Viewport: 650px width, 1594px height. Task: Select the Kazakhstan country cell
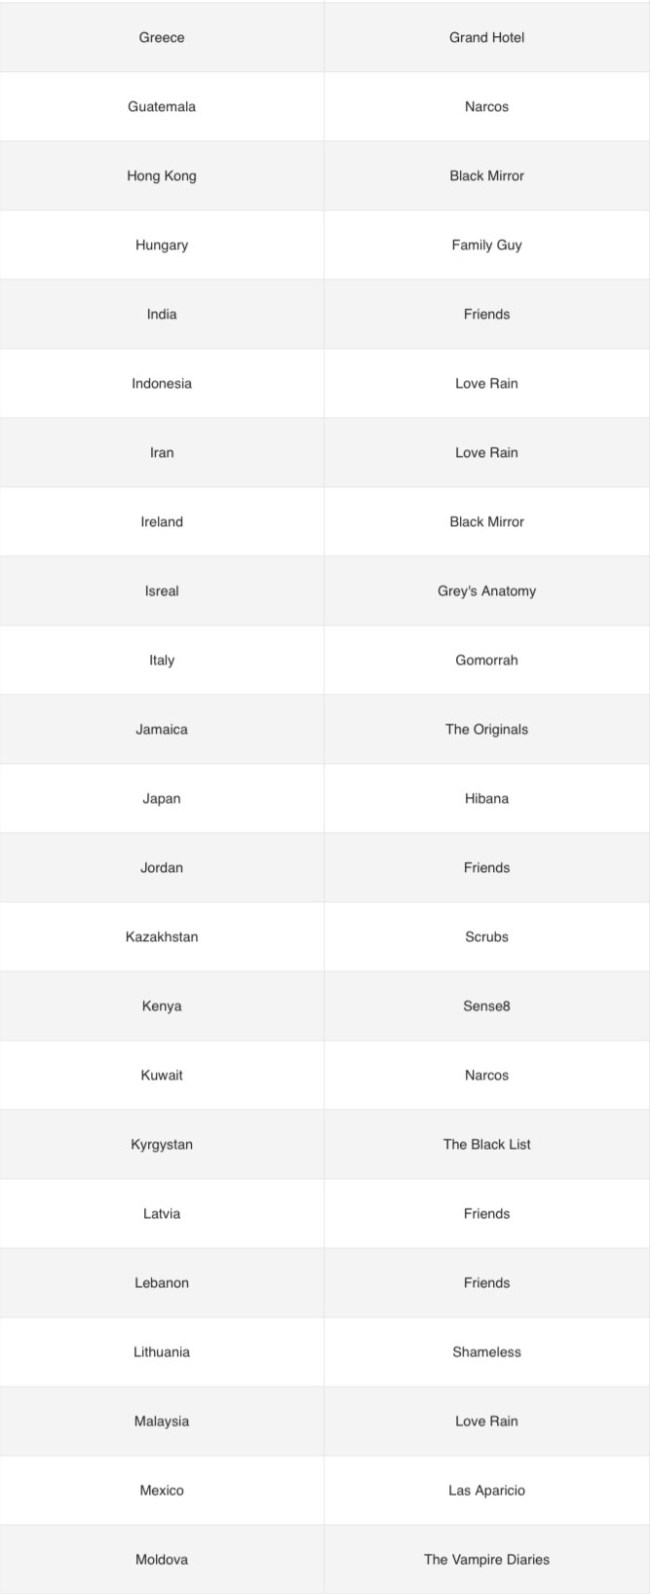pyautogui.click(x=162, y=937)
